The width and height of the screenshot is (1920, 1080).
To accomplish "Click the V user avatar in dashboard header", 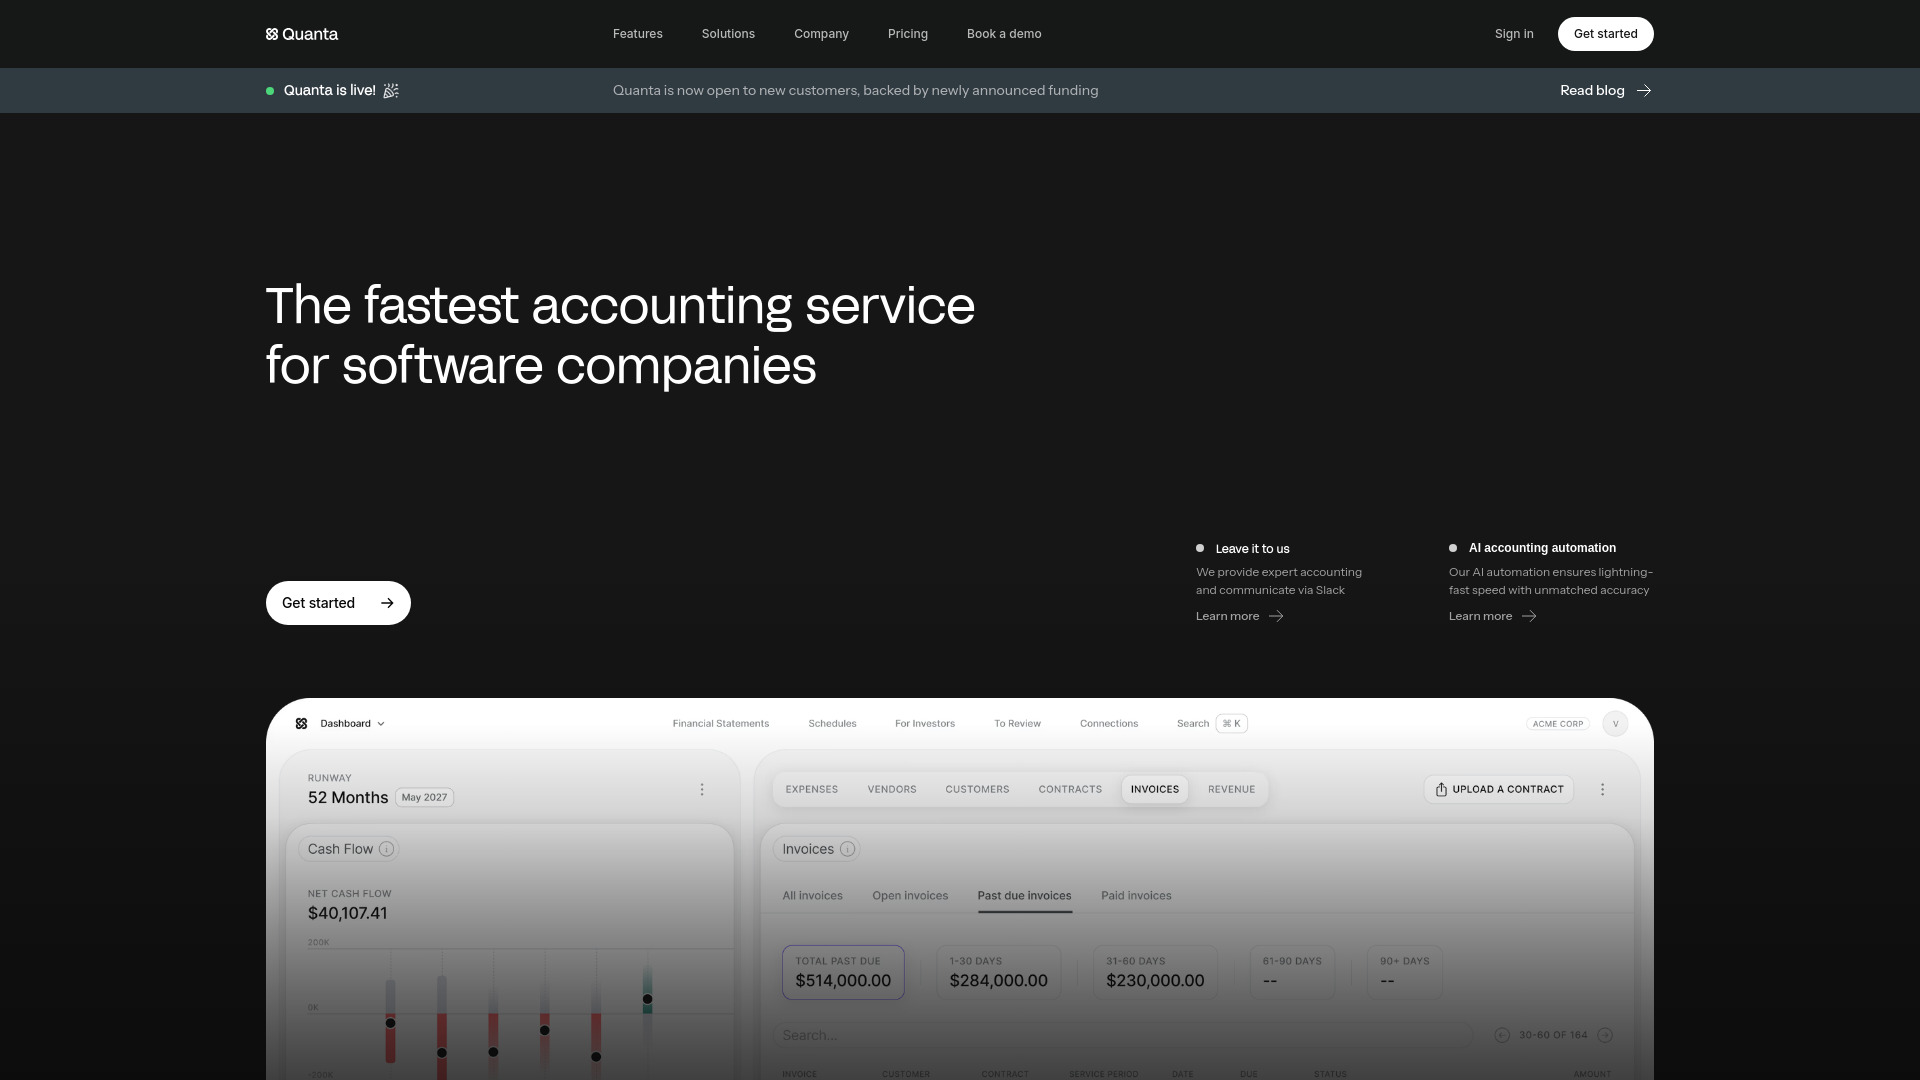I will (x=1615, y=723).
